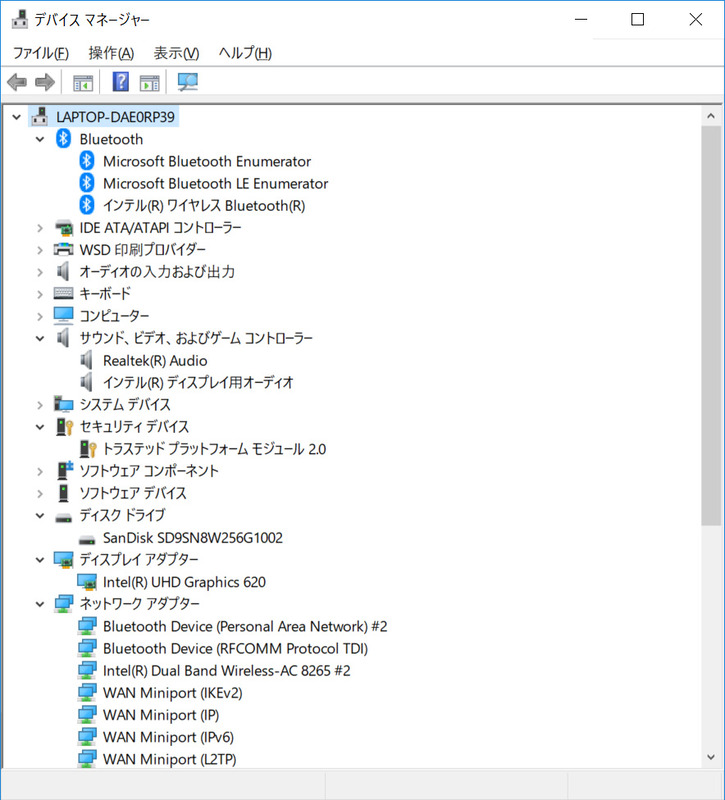Screen dimensions: 725x800
Task: Select WAN Miniport (IPv6) entry
Action: coord(168,737)
